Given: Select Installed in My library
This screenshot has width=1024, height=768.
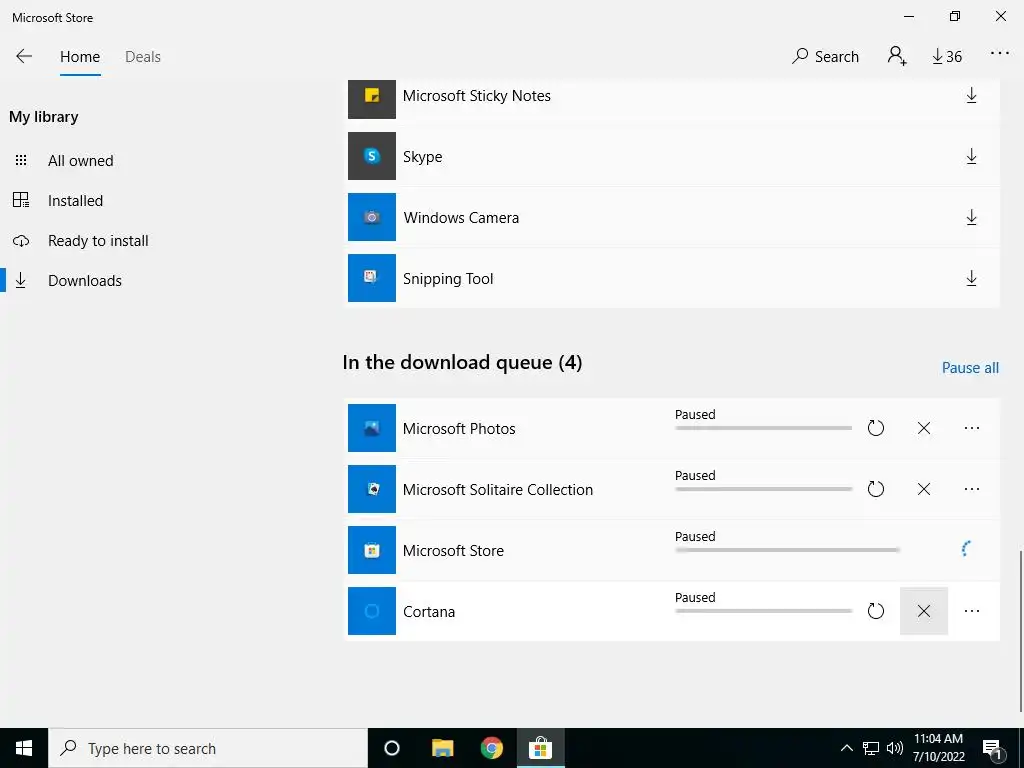Looking at the screenshot, I should pos(75,200).
